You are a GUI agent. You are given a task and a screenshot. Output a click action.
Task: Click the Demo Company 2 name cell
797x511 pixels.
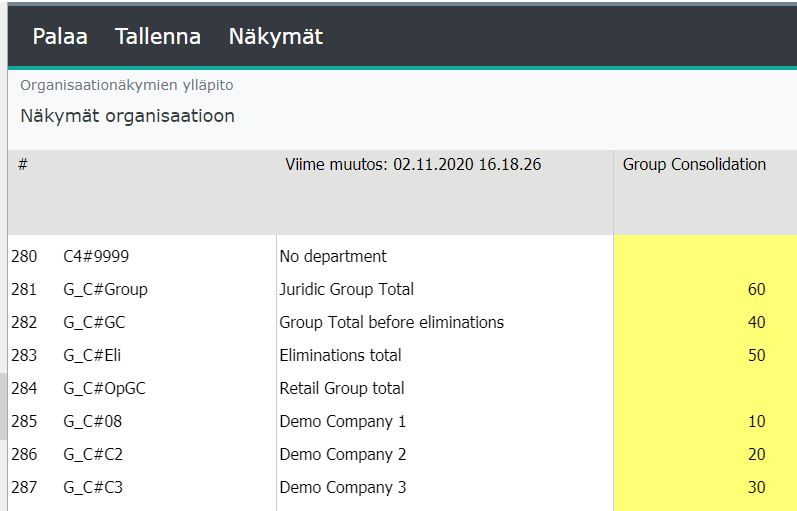(343, 455)
